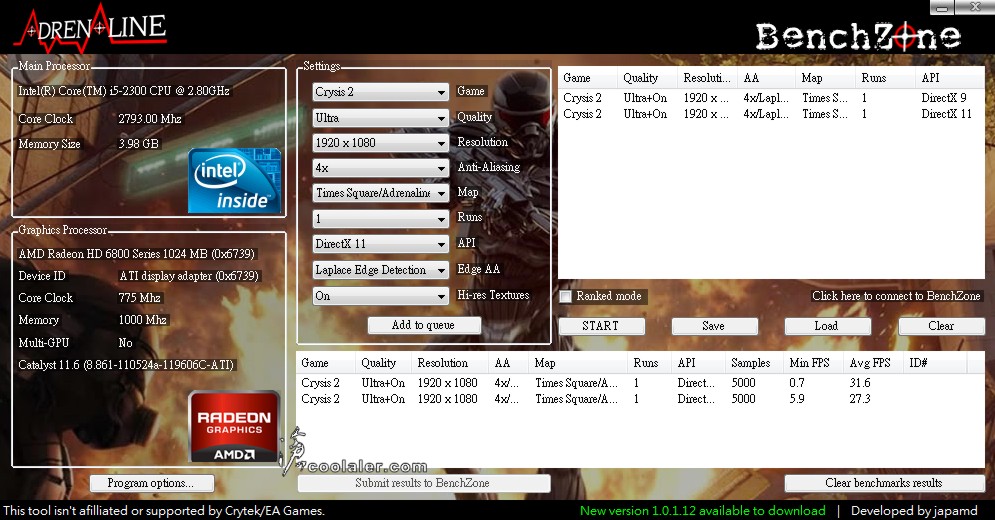The height and width of the screenshot is (520, 995).
Task: Click results Avg FPS column header
Action: click(873, 363)
